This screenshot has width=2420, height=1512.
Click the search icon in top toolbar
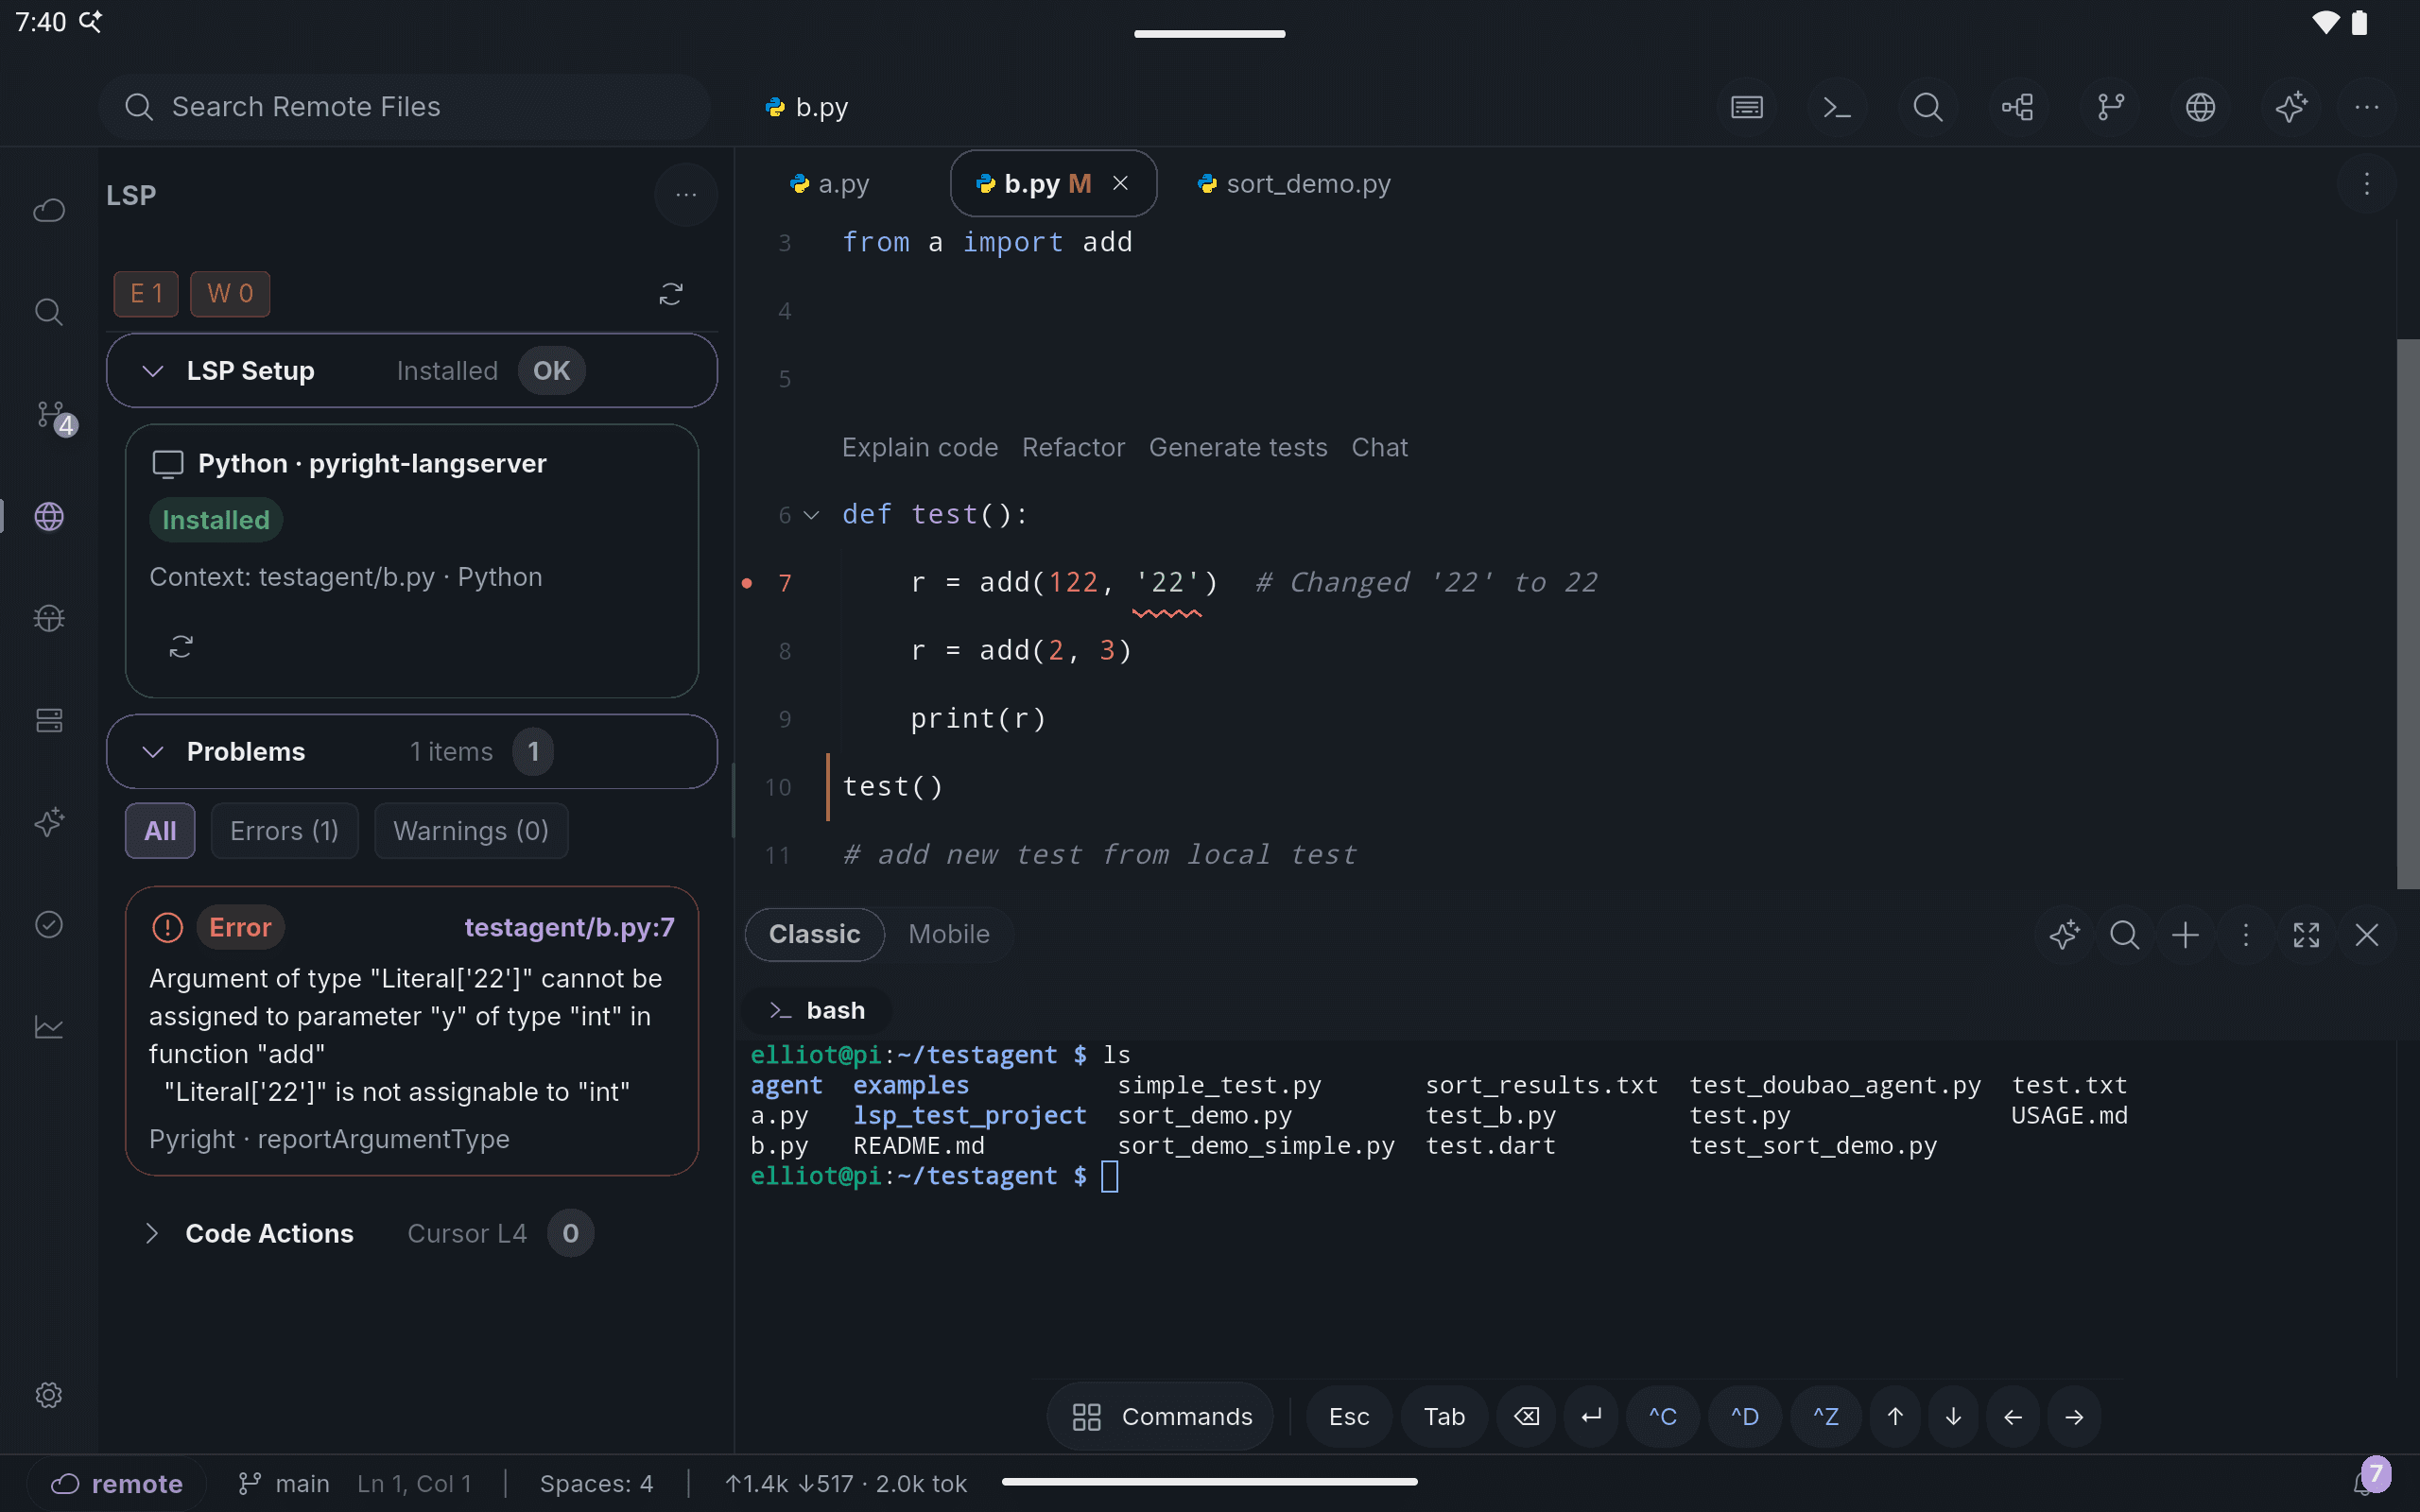point(1927,107)
